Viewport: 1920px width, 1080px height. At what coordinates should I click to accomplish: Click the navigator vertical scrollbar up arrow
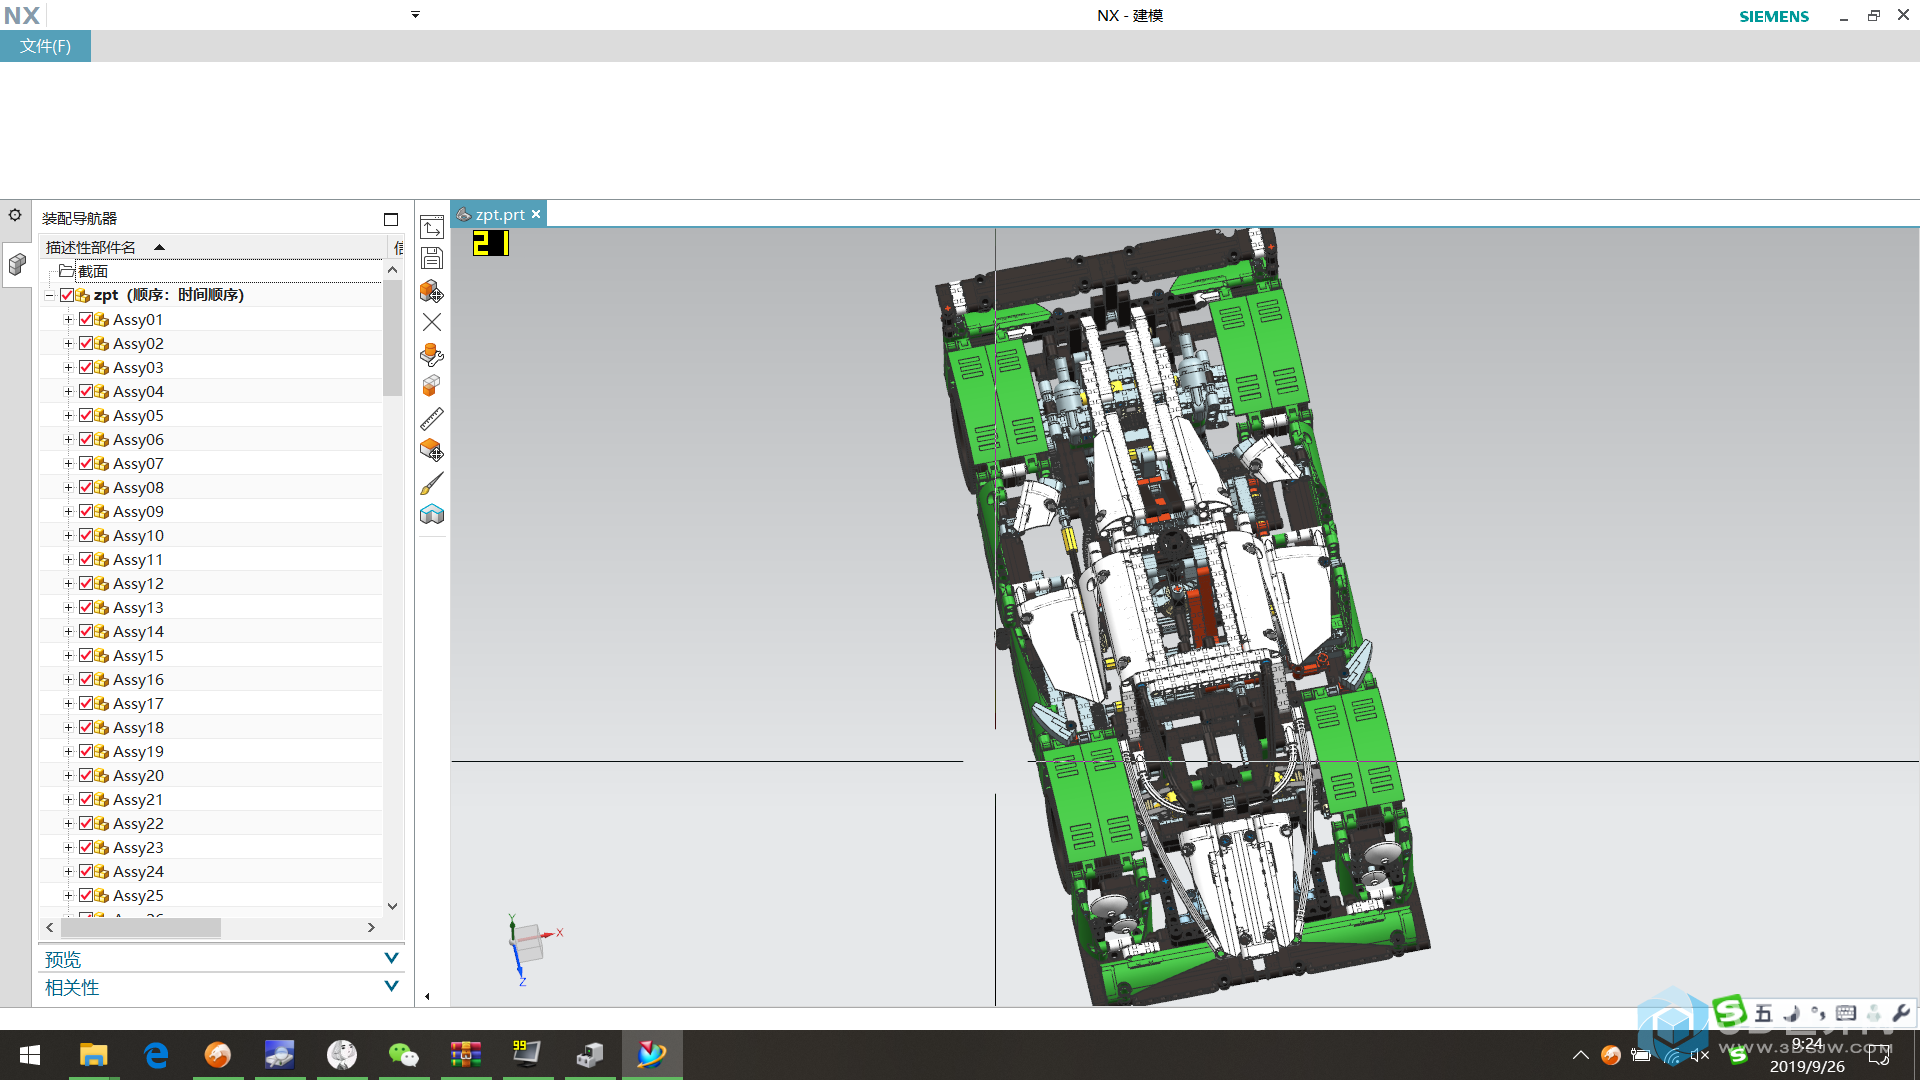[x=392, y=270]
